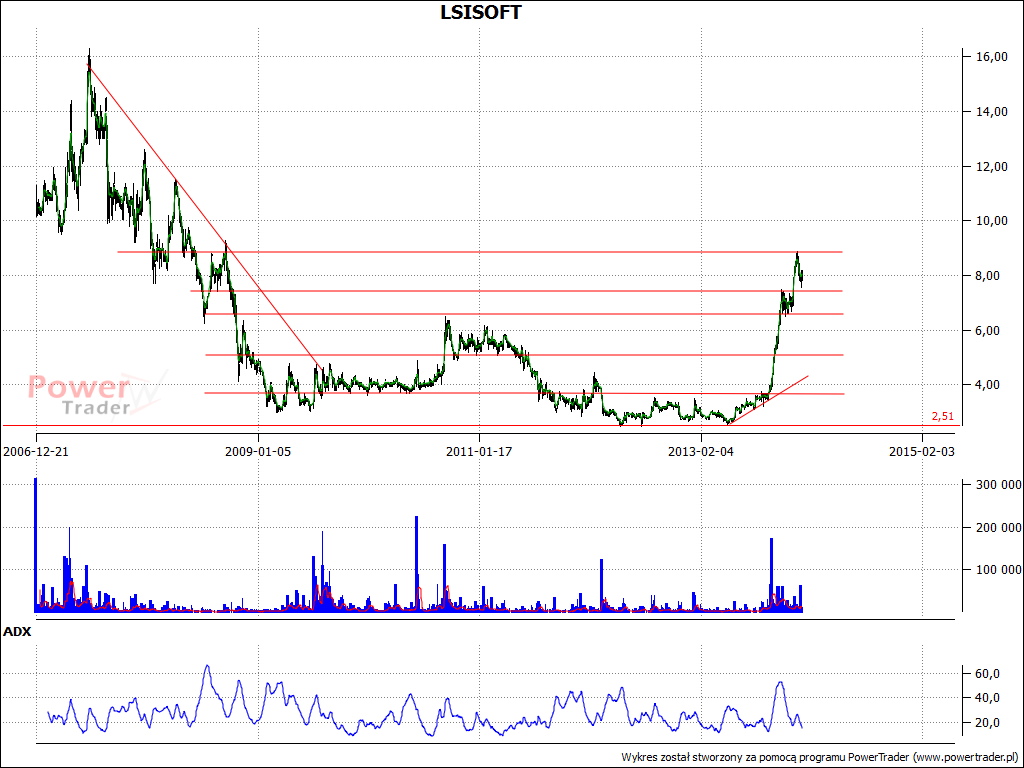Click the 2006-12-21 date label
Screen dimensions: 1024x768
tap(36, 451)
